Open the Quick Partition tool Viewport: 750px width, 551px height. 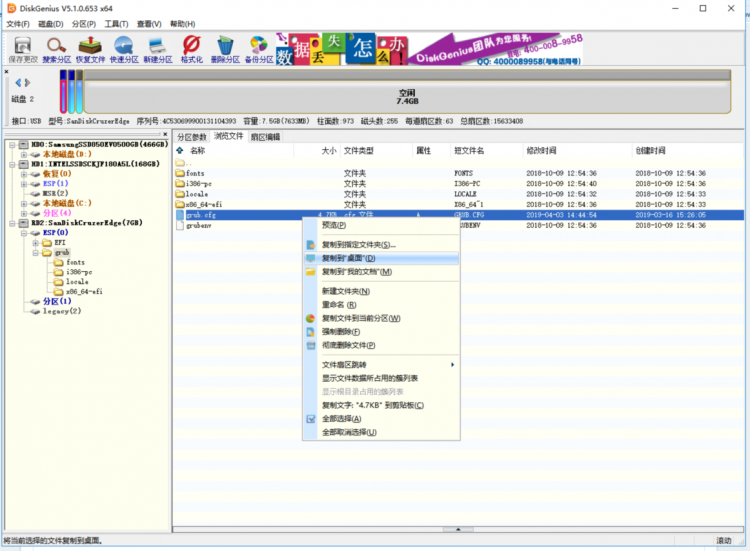(124, 50)
